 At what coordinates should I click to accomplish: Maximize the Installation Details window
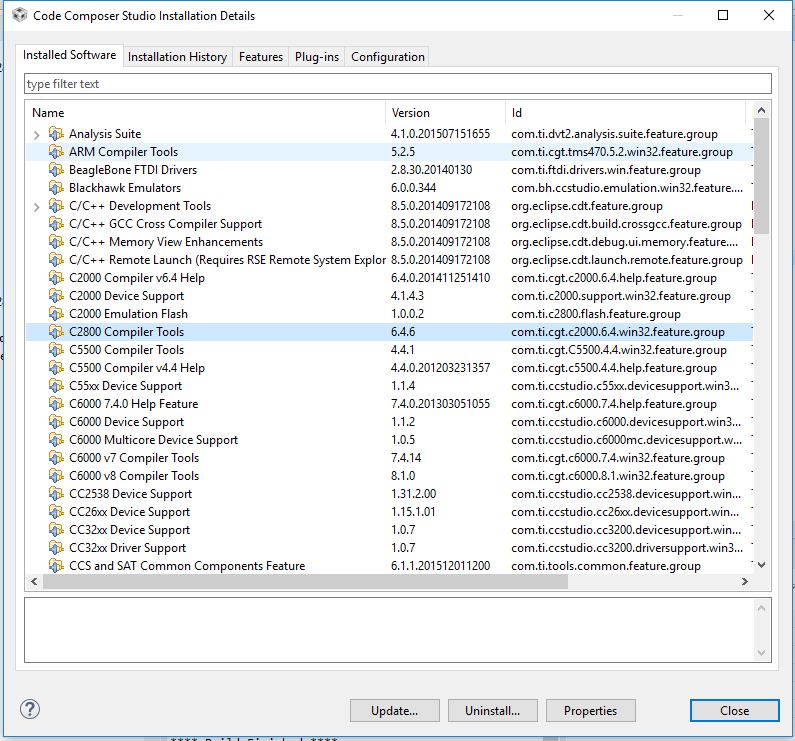tap(723, 15)
